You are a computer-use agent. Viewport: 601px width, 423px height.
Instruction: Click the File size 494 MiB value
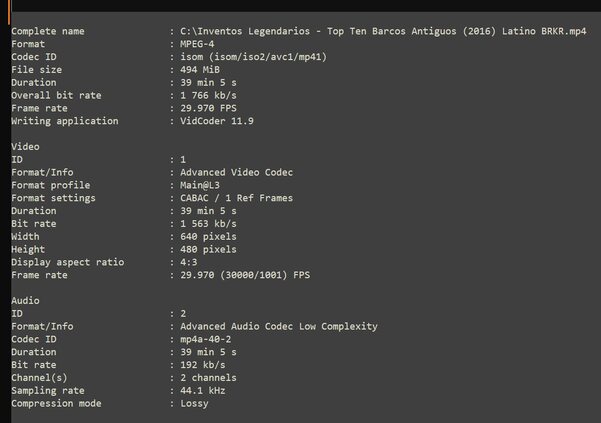(x=200, y=70)
